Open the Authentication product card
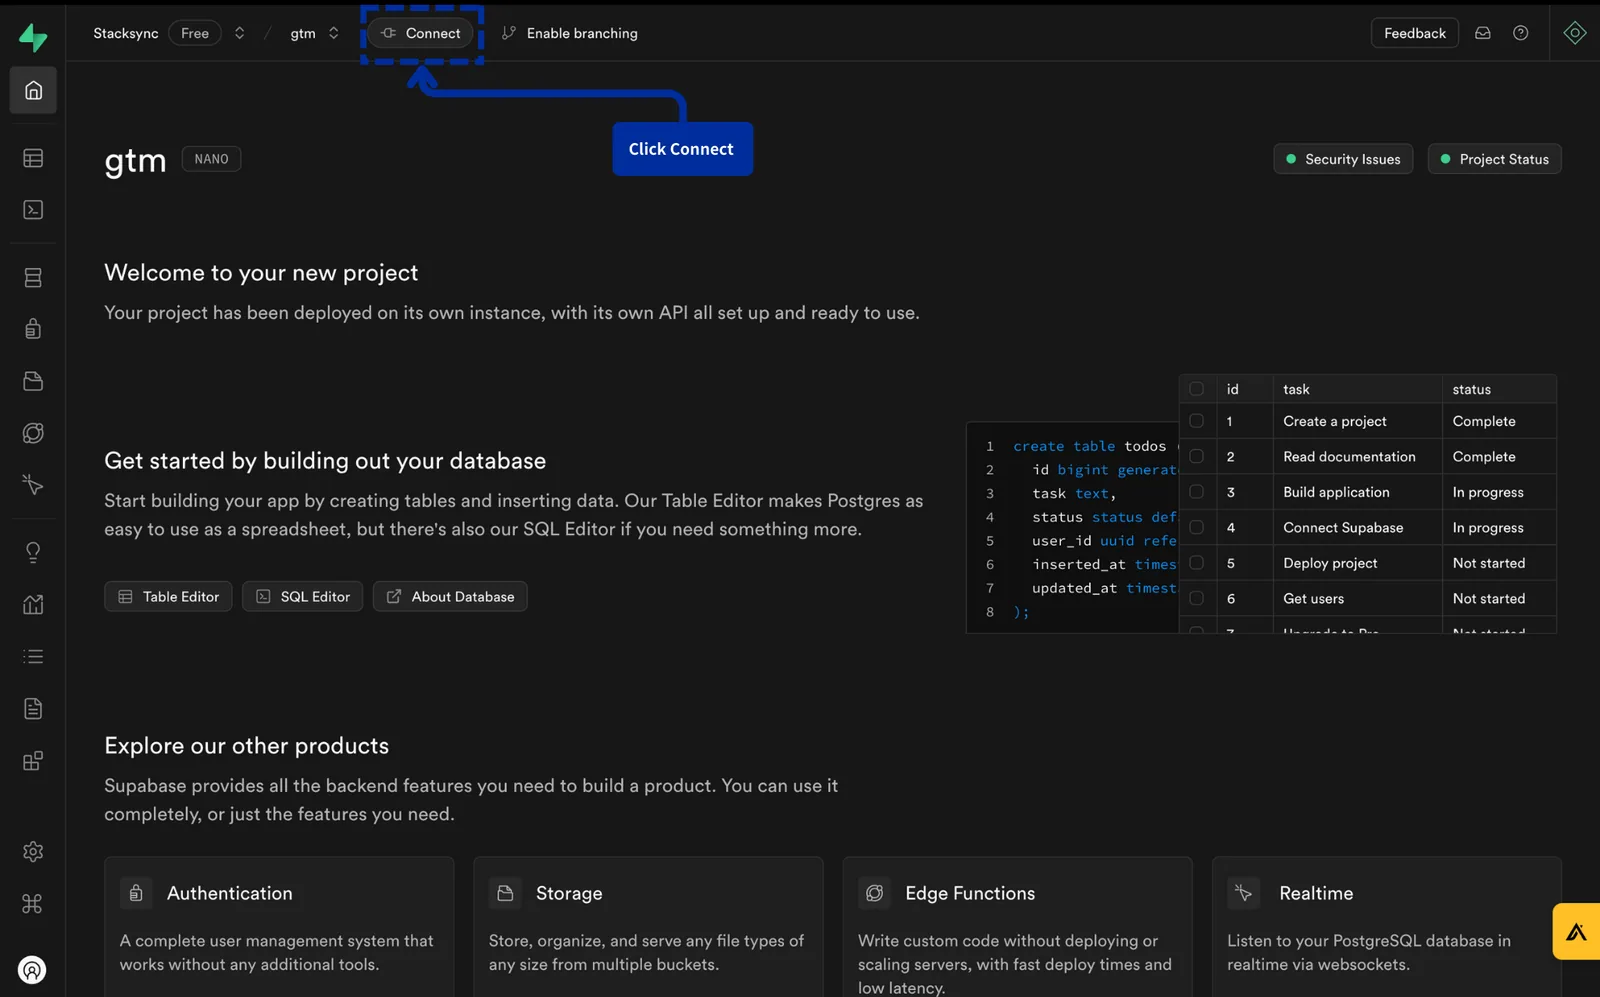1600x997 pixels. (x=279, y=926)
